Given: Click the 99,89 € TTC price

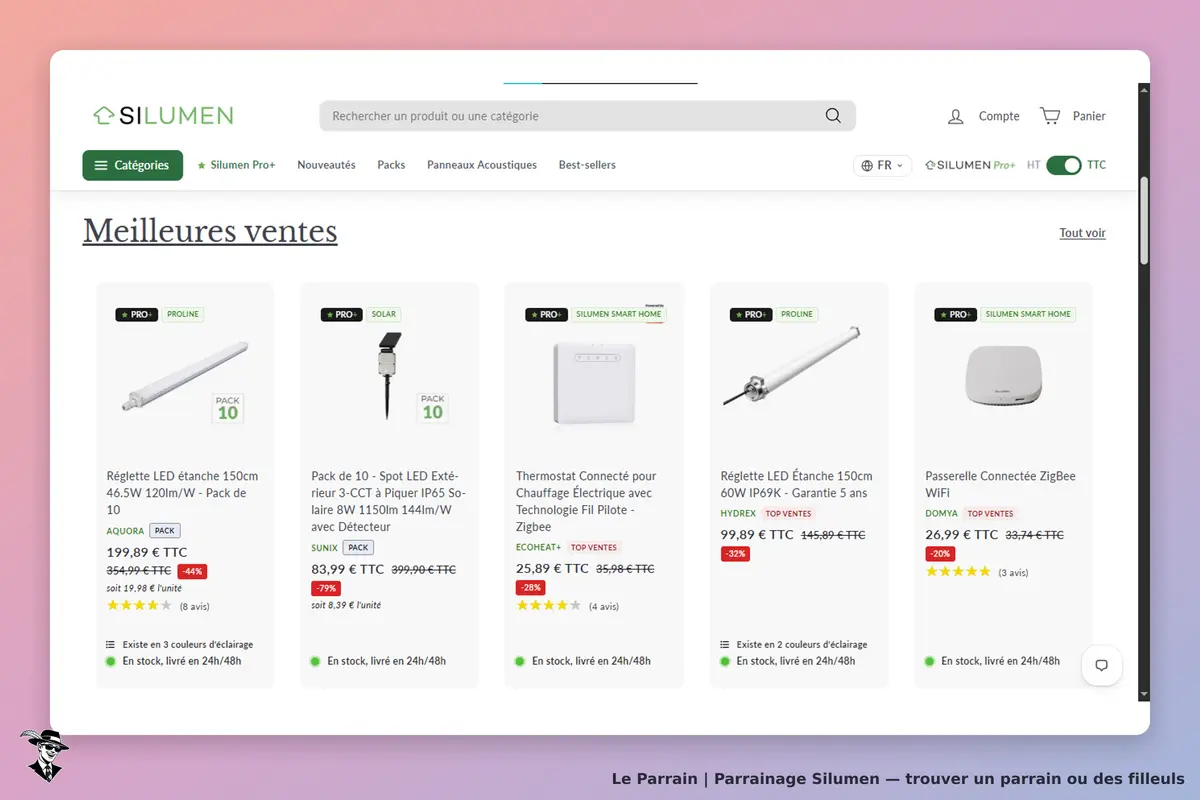Looking at the screenshot, I should 757,535.
